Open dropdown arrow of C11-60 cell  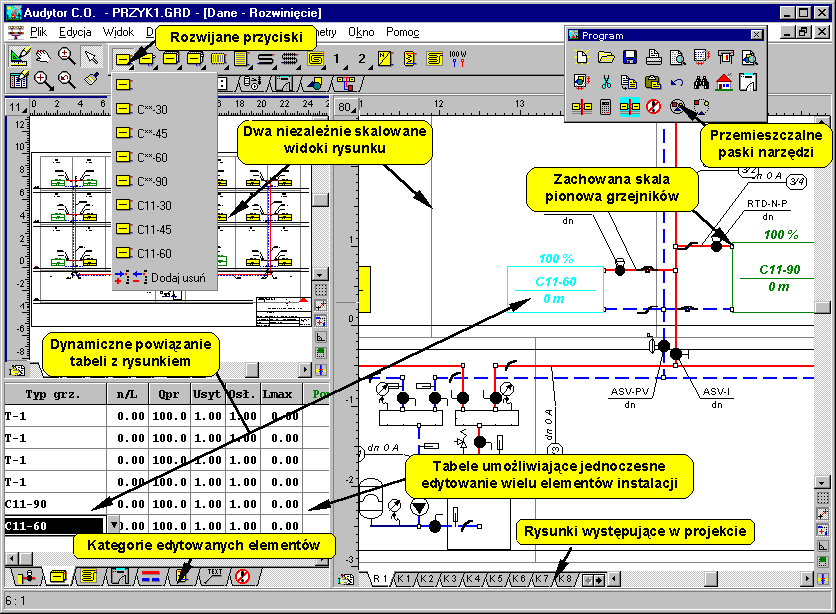[114, 524]
